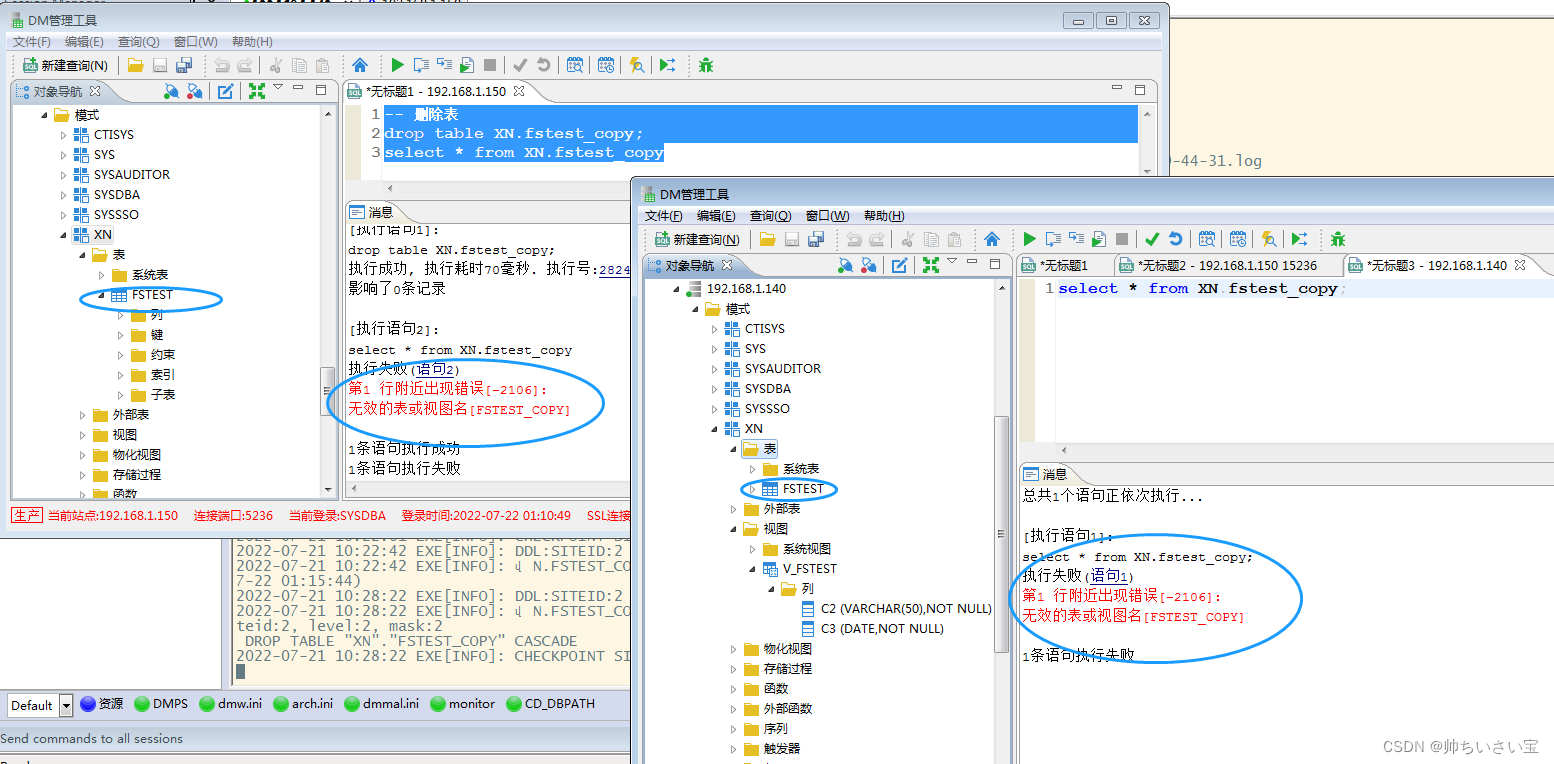Click the green bug debug icon, front window

pyautogui.click(x=1338, y=239)
